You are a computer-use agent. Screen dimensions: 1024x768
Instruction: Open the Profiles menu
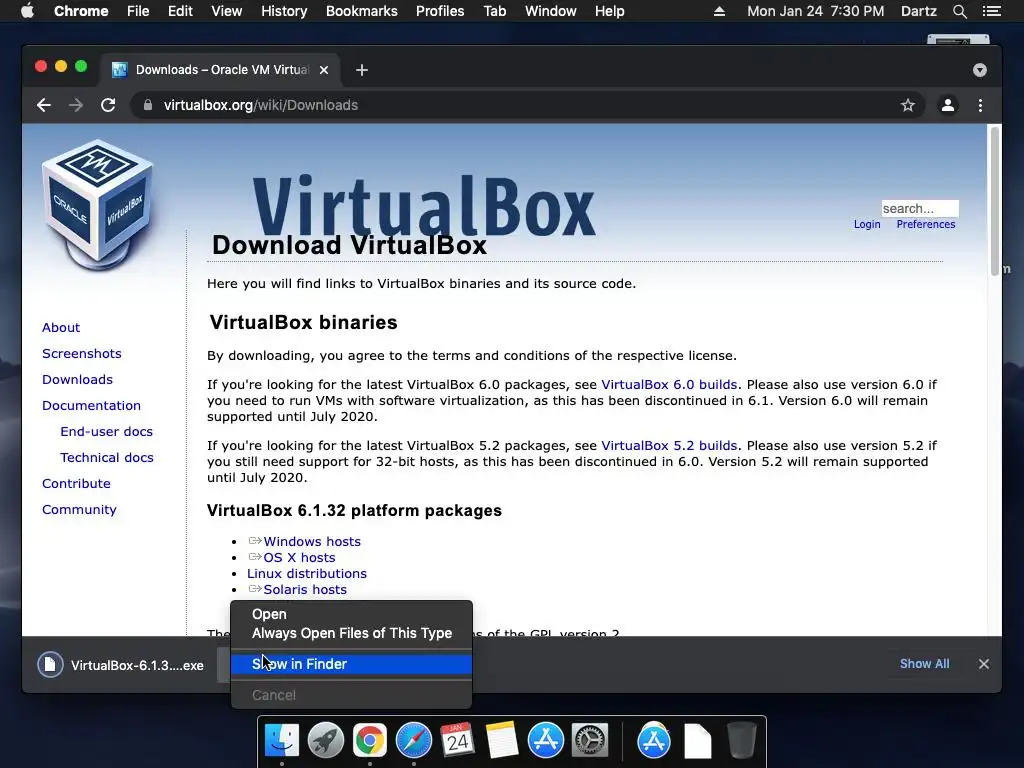coord(440,11)
